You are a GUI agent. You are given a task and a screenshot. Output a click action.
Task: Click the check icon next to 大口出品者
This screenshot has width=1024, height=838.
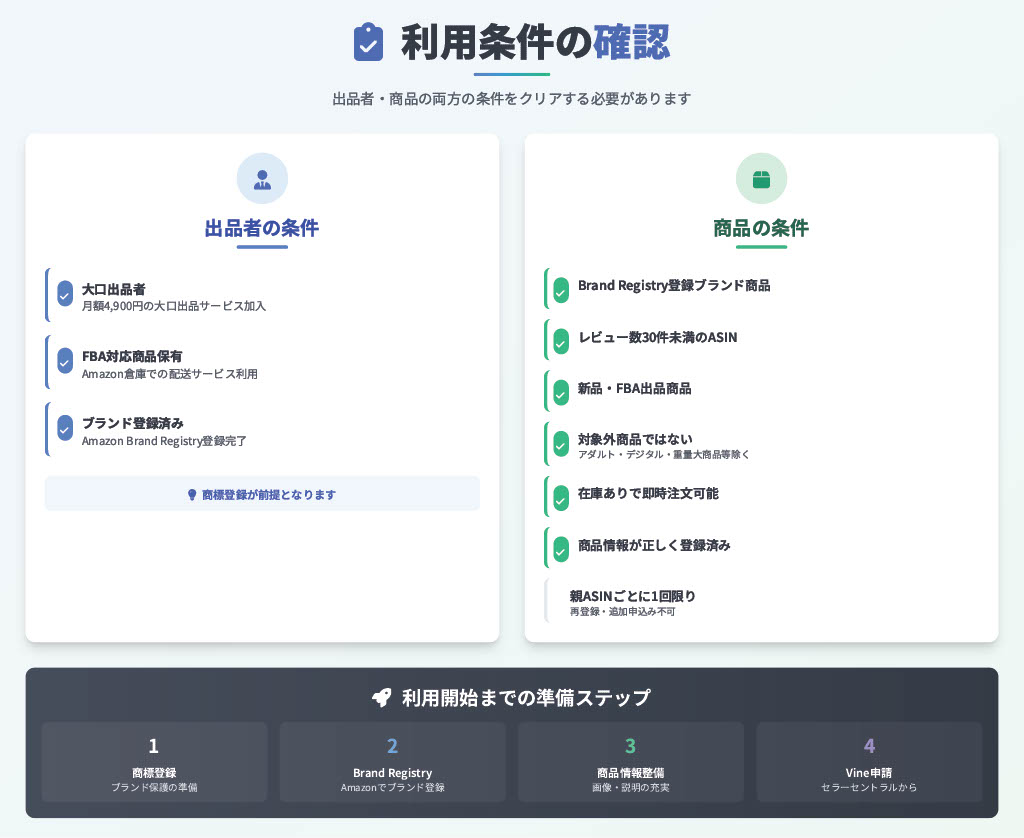tap(65, 294)
